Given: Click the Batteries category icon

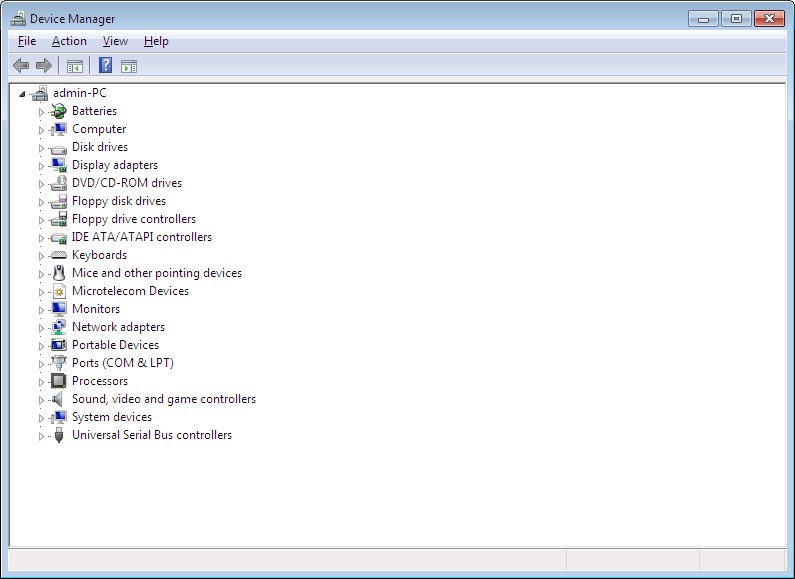Looking at the screenshot, I should pos(59,111).
